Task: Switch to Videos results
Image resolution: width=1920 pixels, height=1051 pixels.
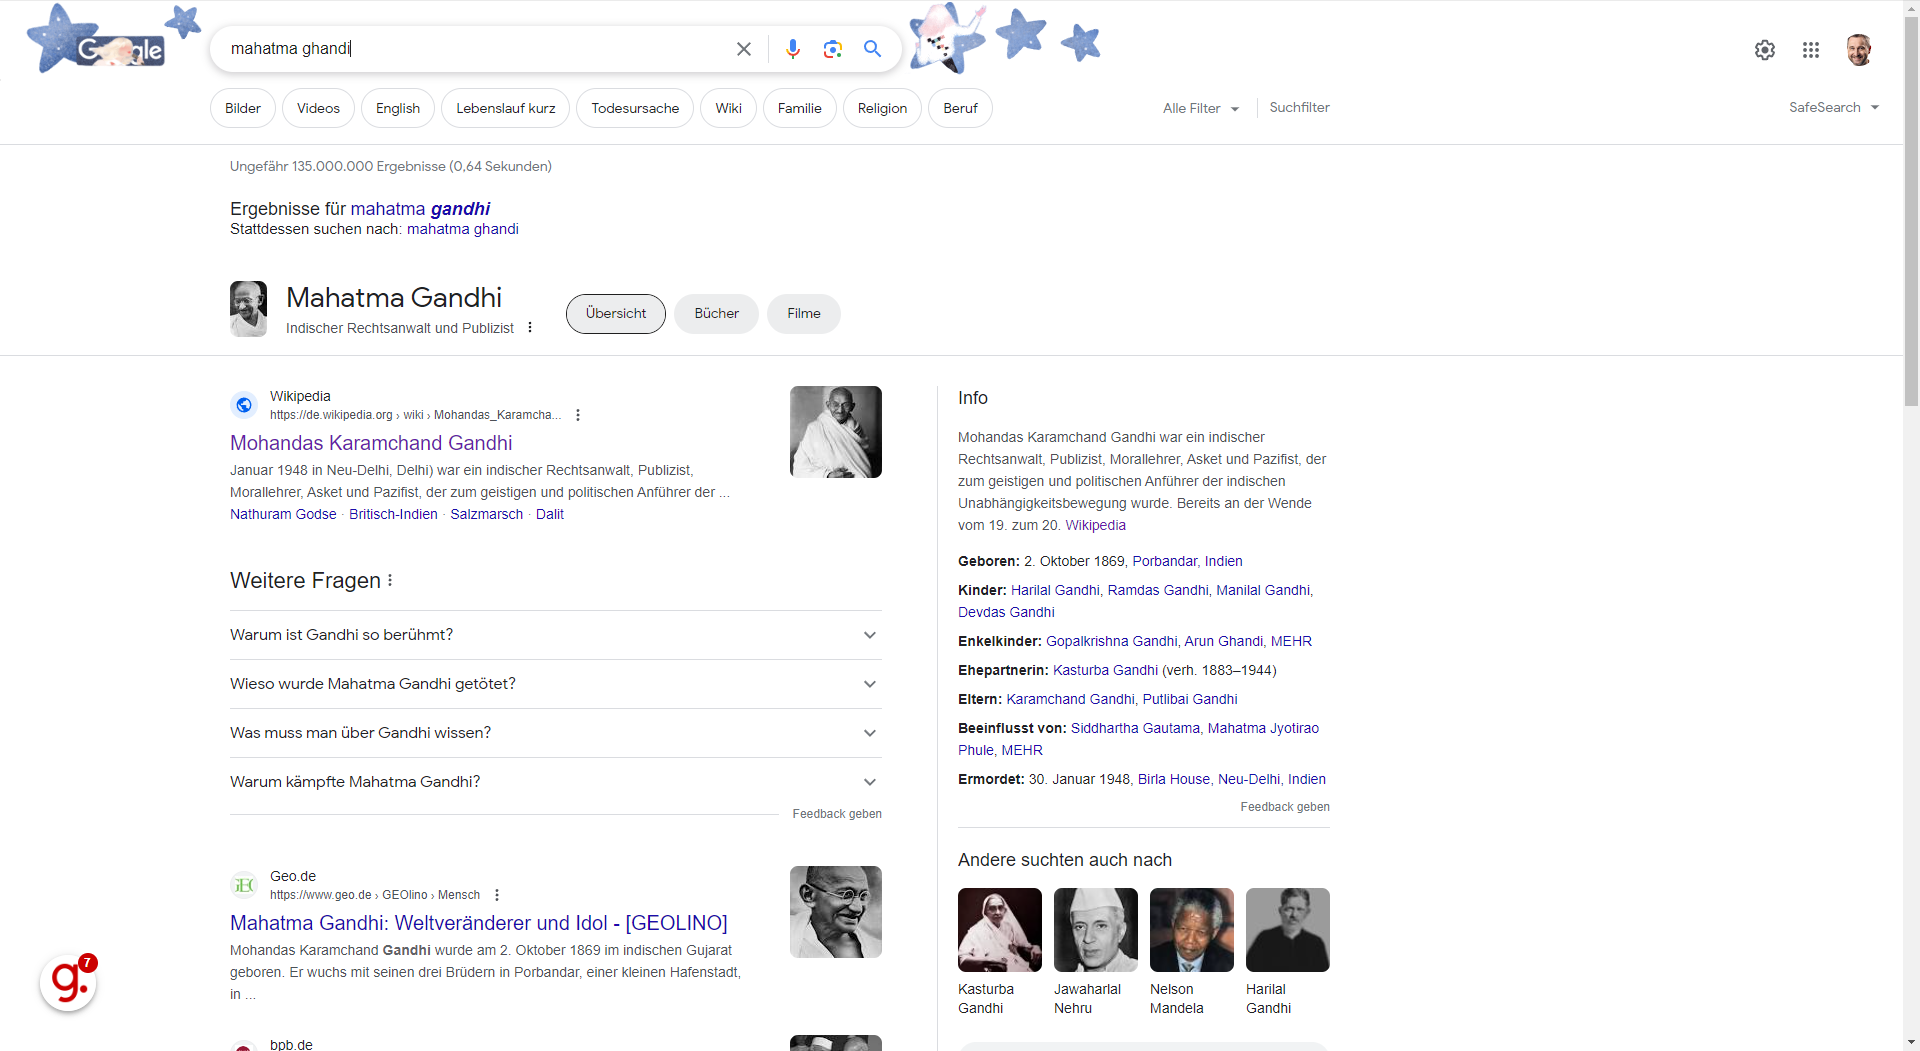Action: [x=318, y=108]
